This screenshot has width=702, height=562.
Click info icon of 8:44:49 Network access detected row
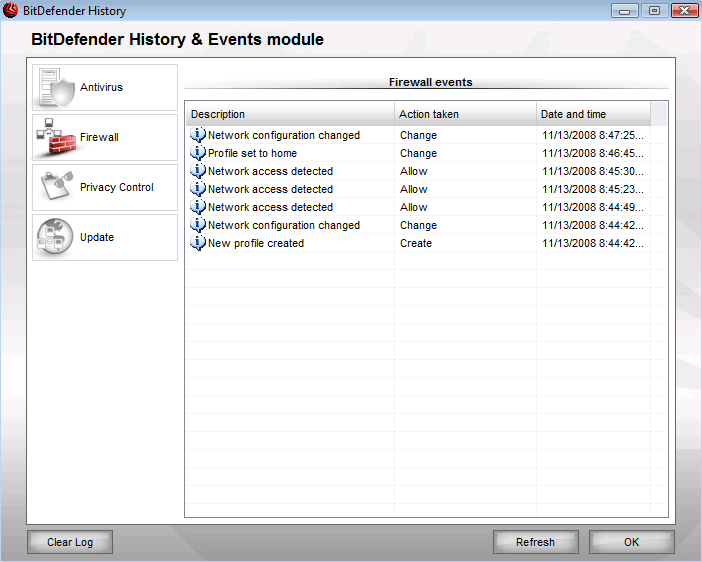(198, 207)
